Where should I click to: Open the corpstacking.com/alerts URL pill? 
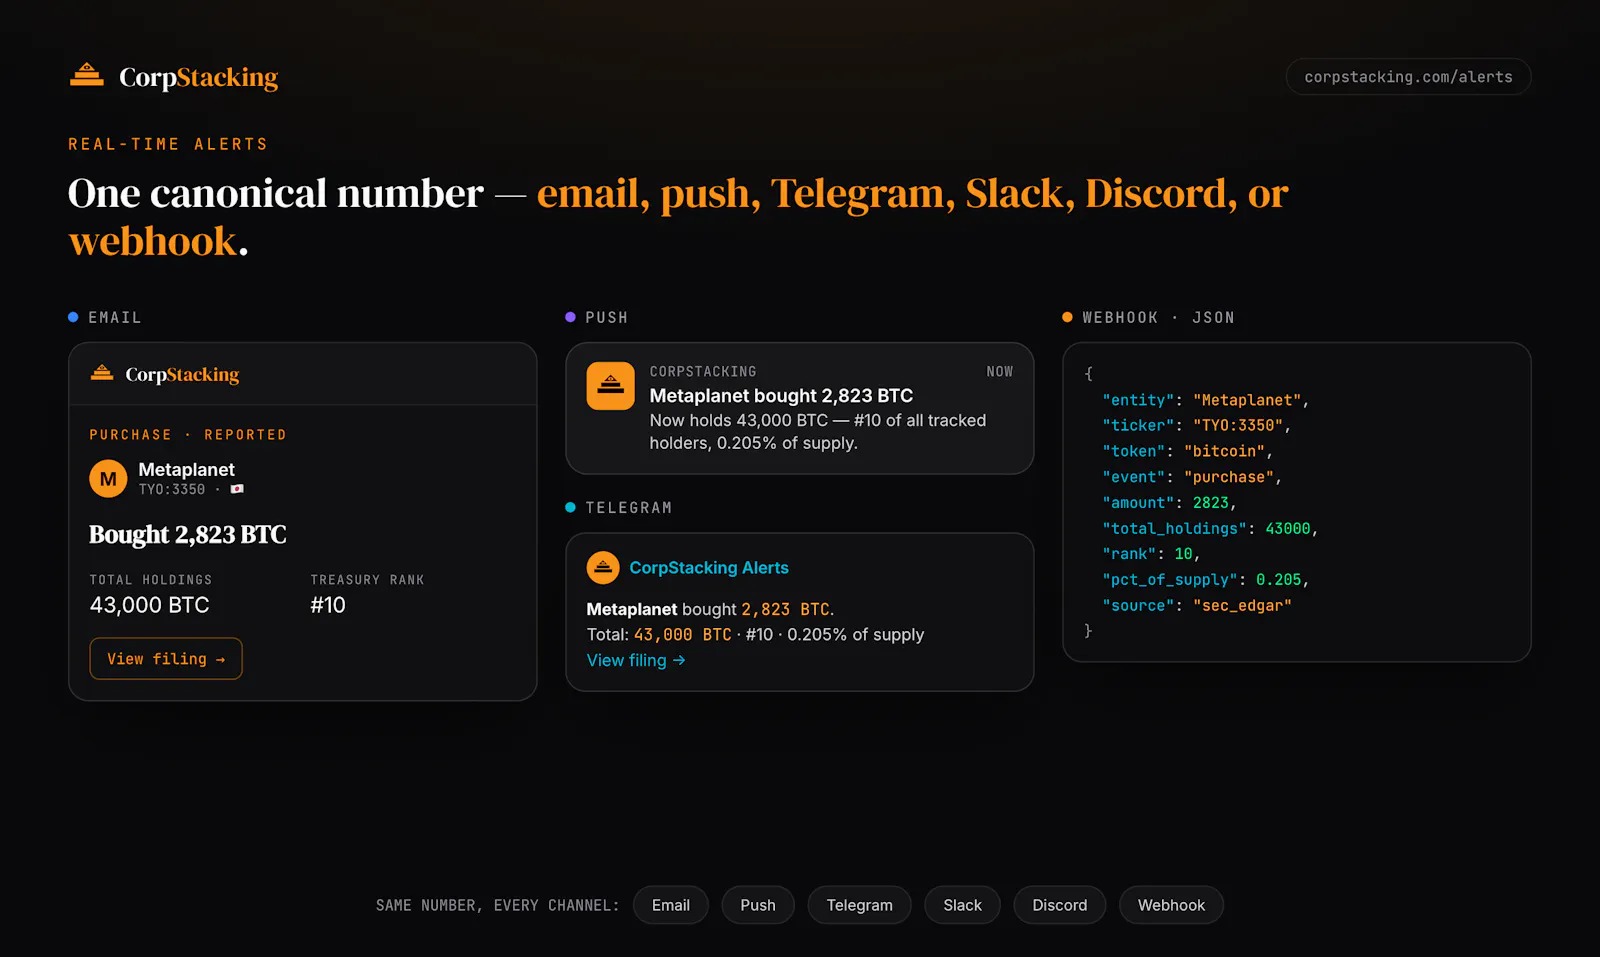tap(1408, 77)
